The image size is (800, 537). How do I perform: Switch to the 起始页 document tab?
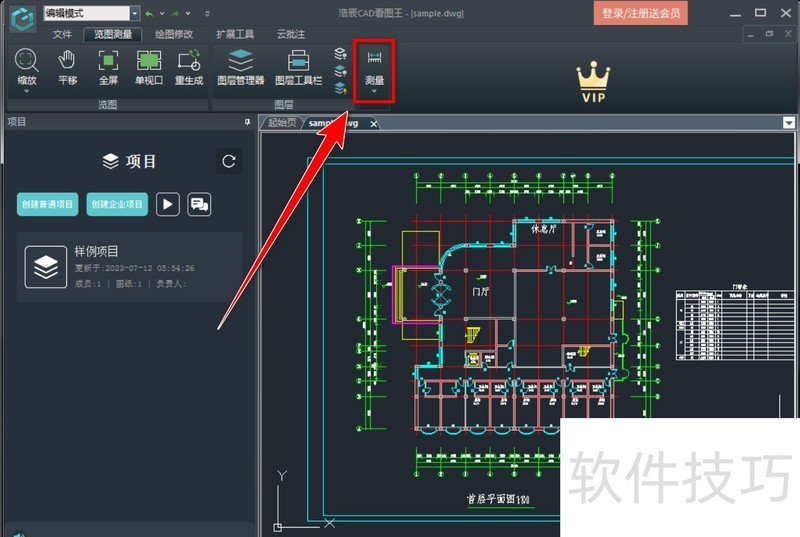coord(282,123)
